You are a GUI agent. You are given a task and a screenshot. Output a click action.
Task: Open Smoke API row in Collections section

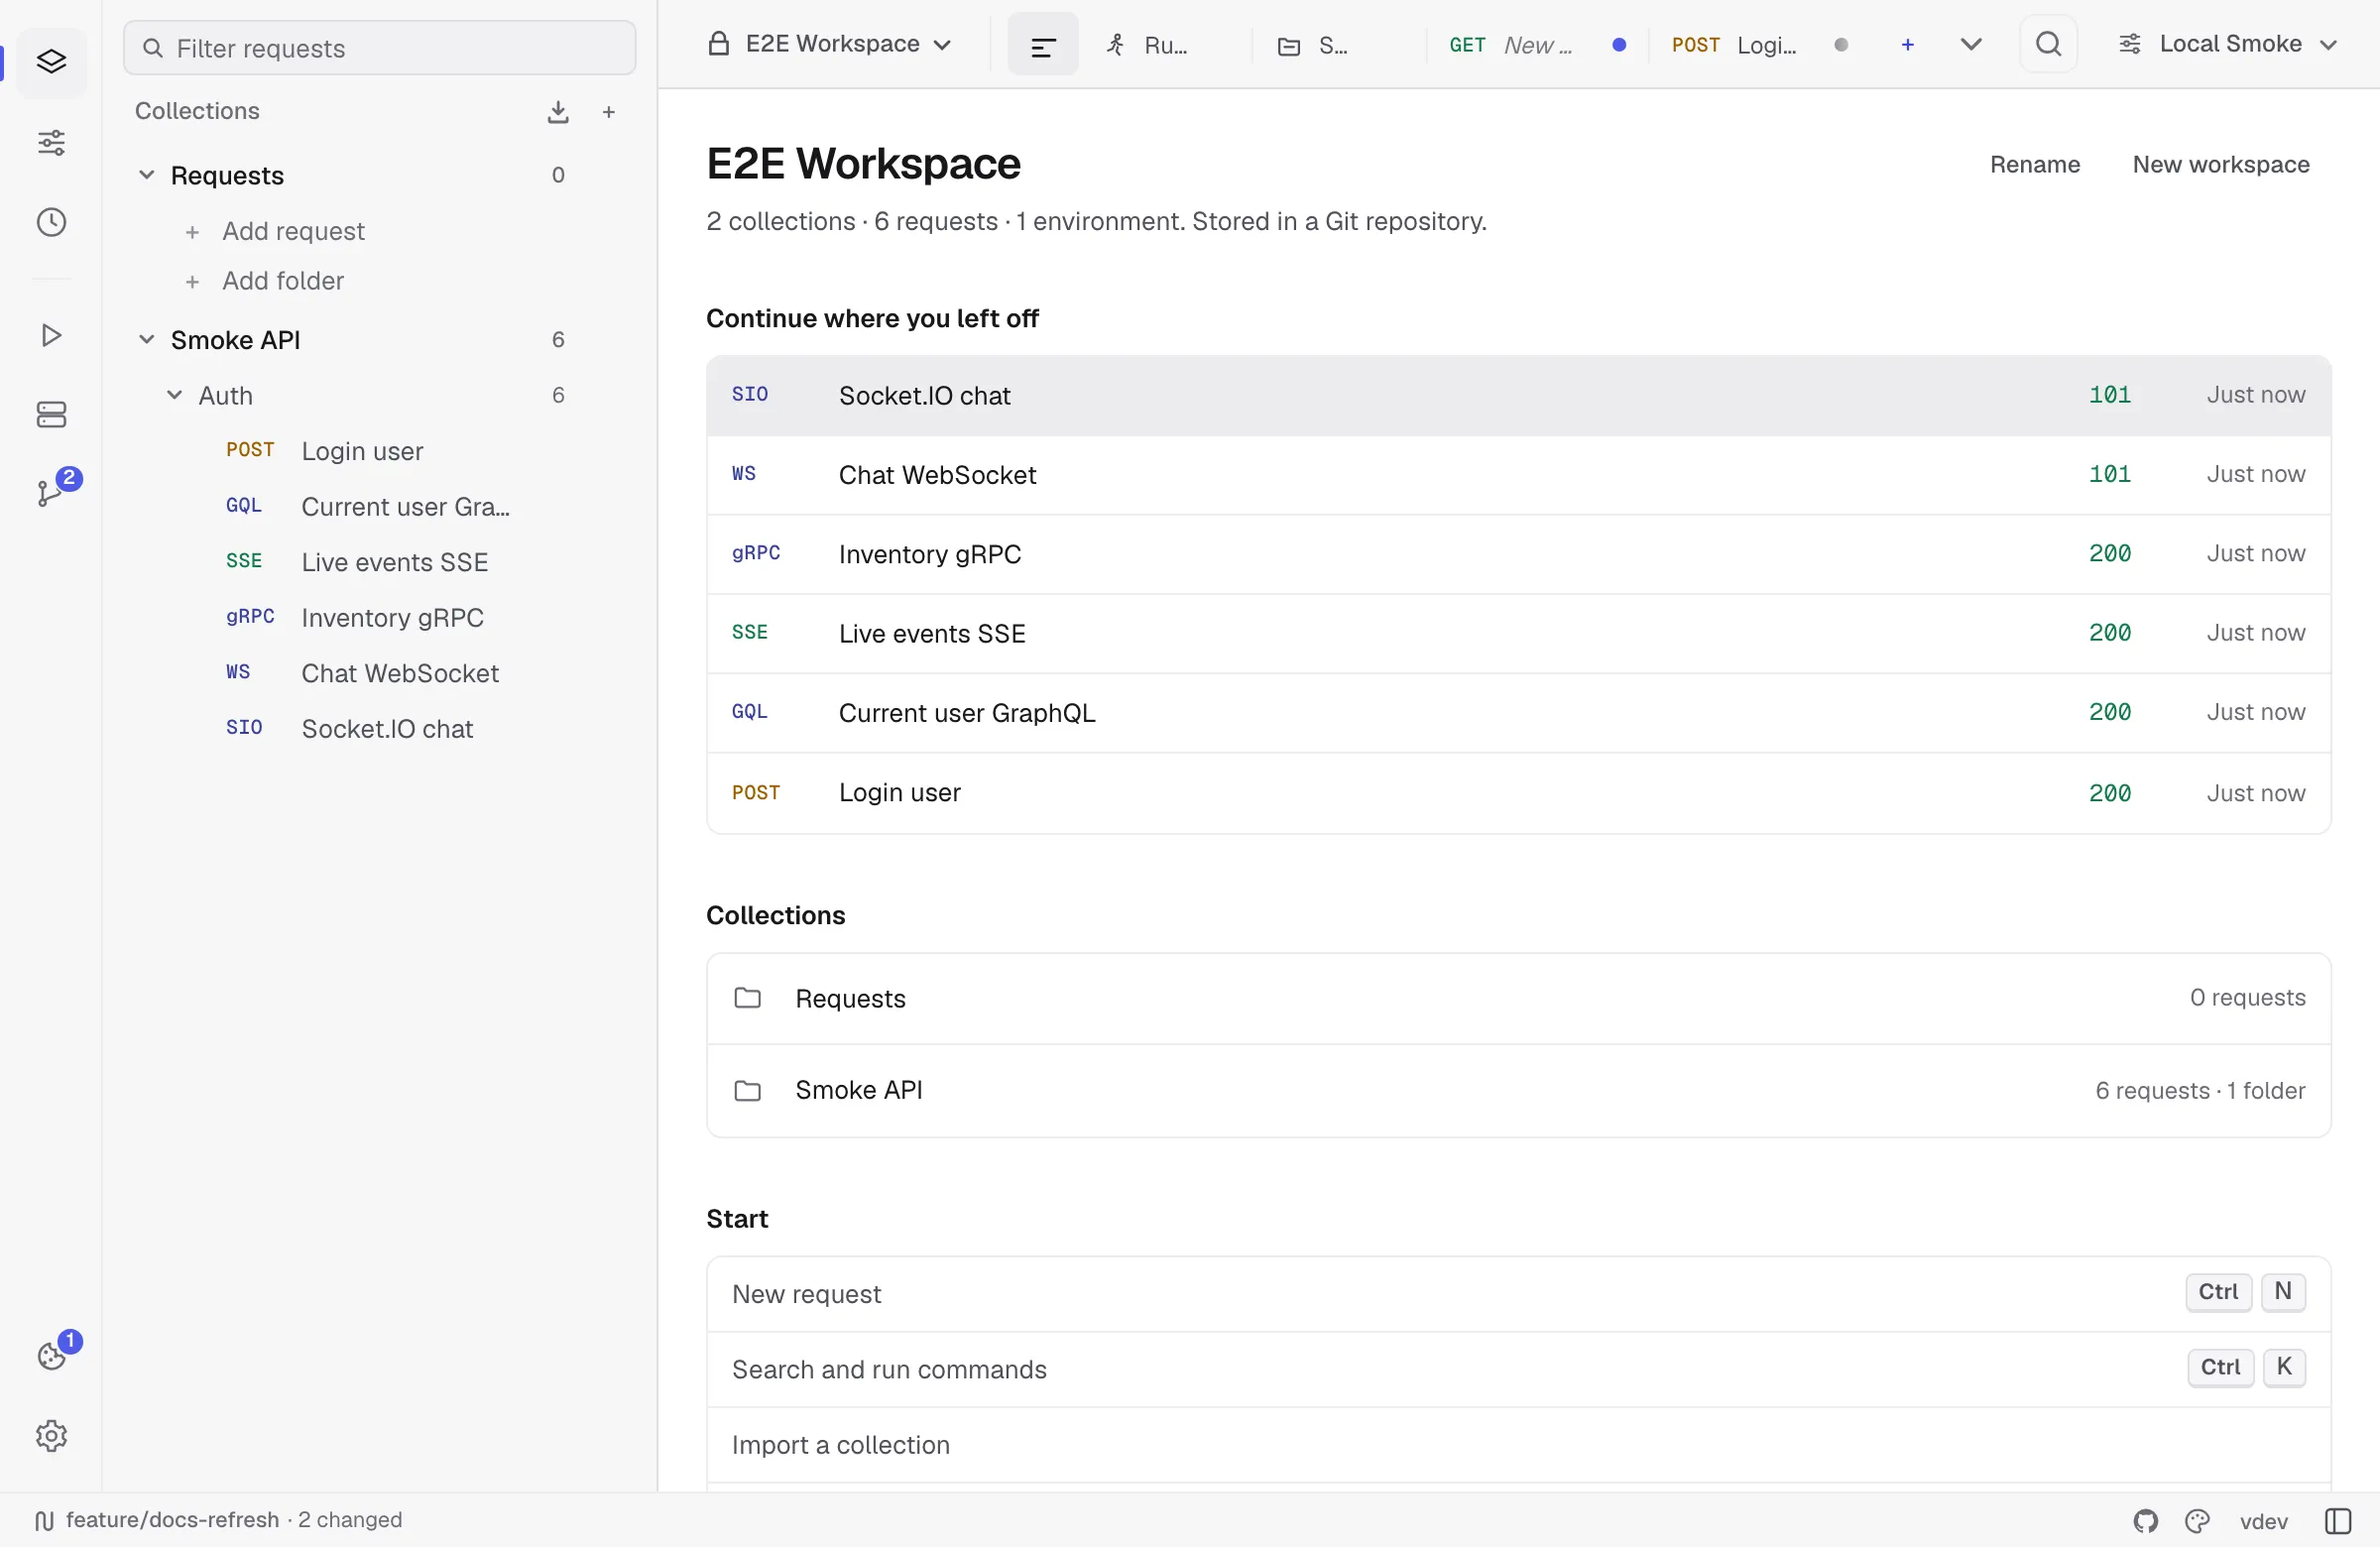[x=1518, y=1091]
